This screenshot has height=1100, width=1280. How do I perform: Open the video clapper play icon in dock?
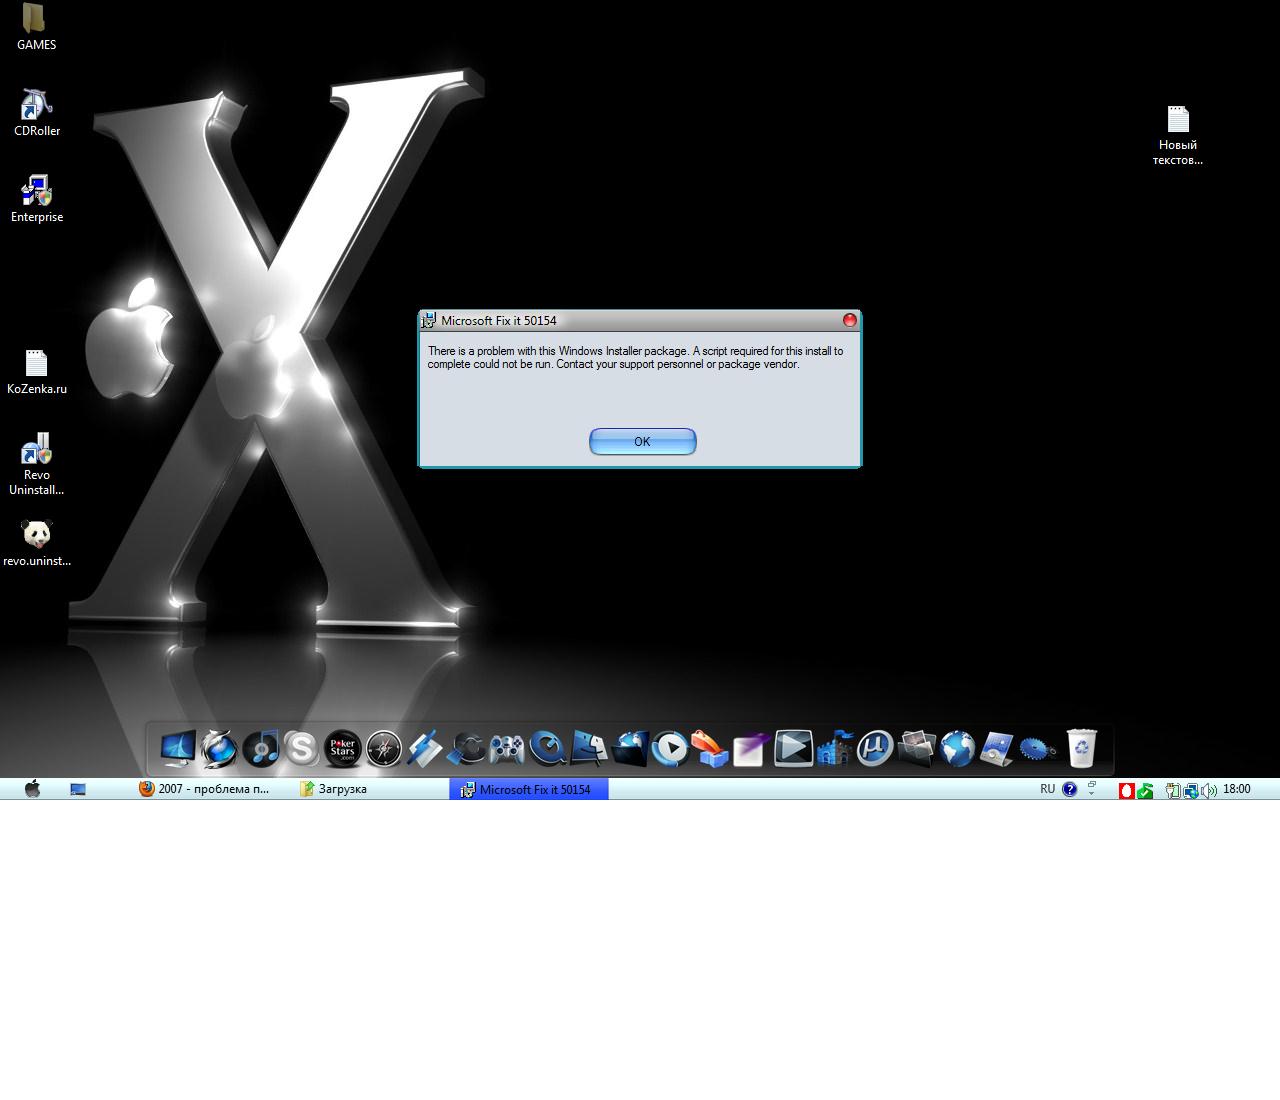(x=794, y=748)
